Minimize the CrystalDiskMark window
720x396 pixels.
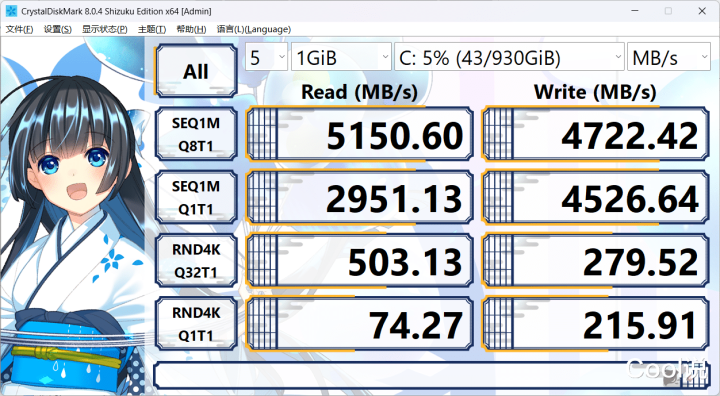pyautogui.click(x=635, y=11)
